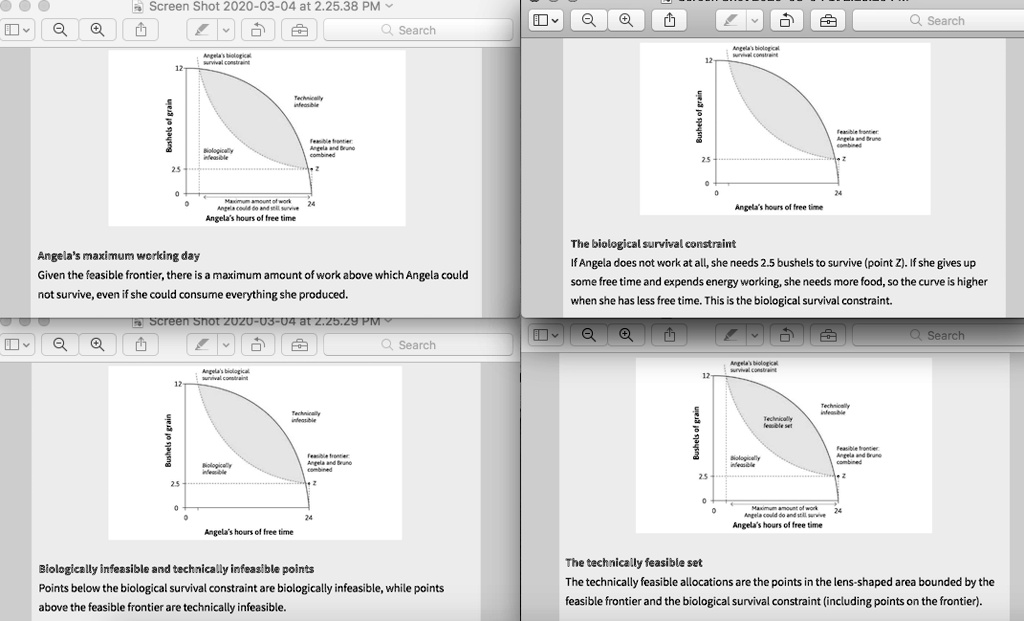Select title text 'Screen Shot 2020-03-04 at 2.25.38 PM'
1024x621 pixels.
point(264,7)
